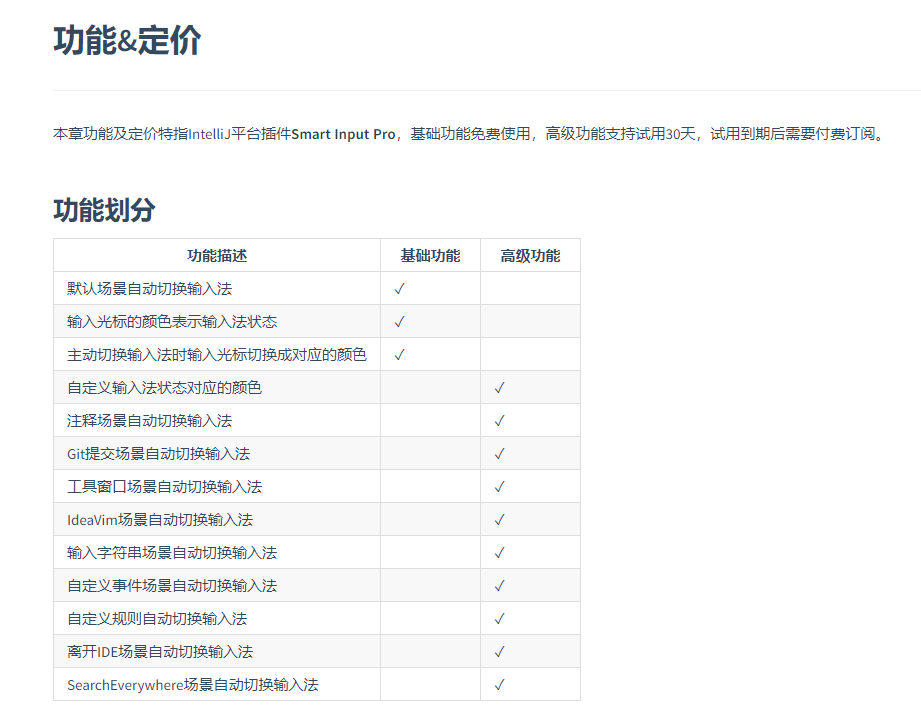The width and height of the screenshot is (921, 718).
Task: Click the checkmark in 自定义输入法状态对应的颜色 row
Action: [x=499, y=387]
